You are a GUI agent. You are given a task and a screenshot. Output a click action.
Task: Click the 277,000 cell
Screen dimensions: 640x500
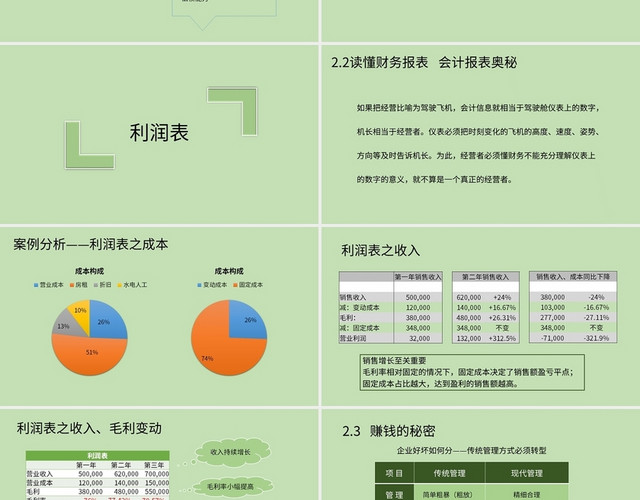pos(553,318)
